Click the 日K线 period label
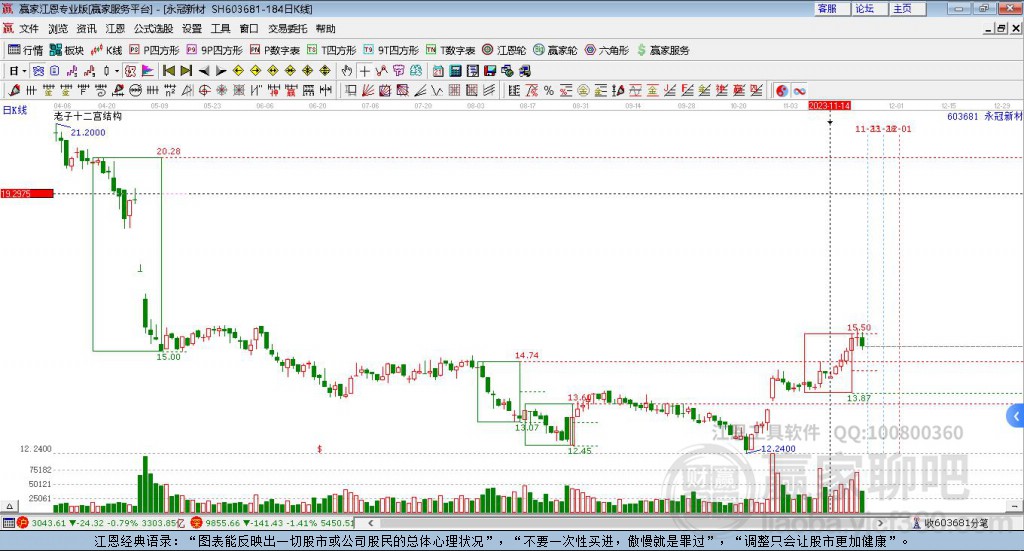 15,110
